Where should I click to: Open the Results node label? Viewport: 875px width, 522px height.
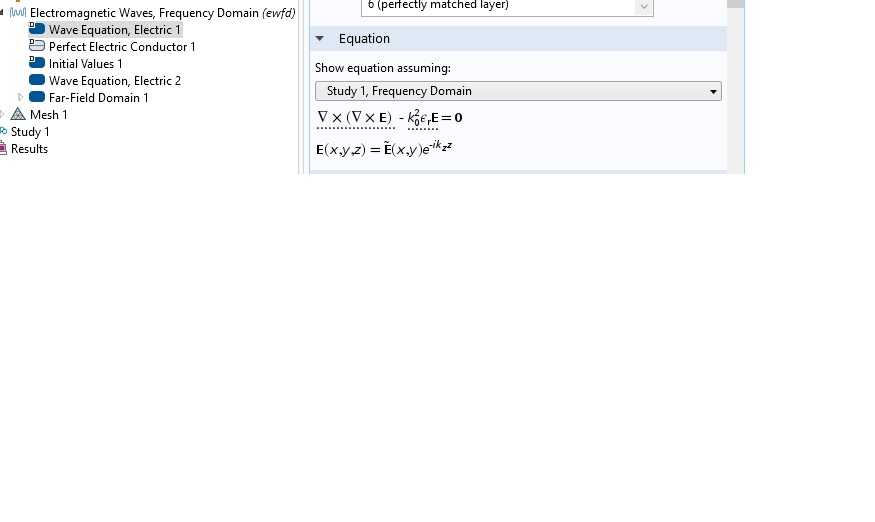pyautogui.click(x=30, y=149)
